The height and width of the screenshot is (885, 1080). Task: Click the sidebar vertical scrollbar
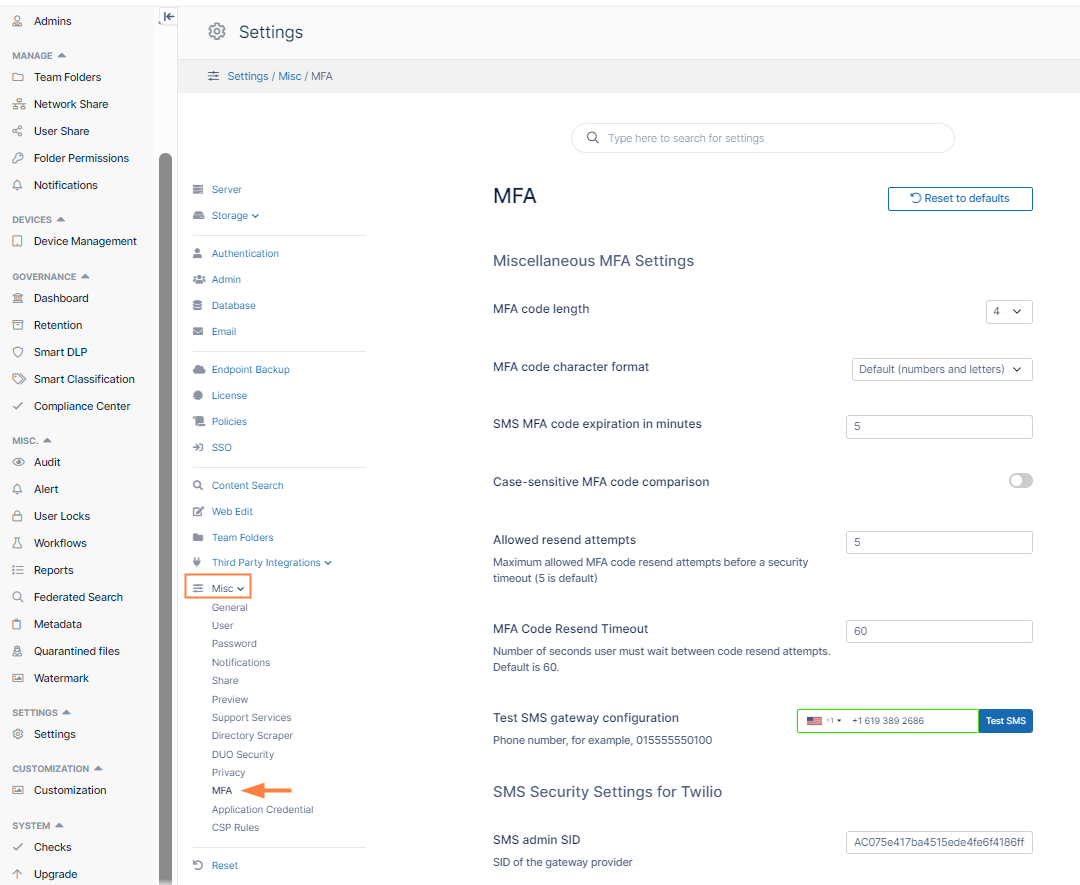click(165, 517)
